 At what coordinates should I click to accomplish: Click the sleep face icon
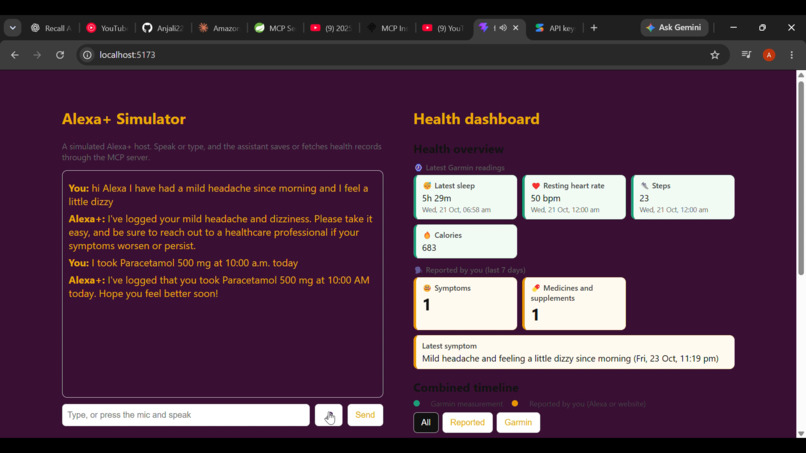point(427,186)
